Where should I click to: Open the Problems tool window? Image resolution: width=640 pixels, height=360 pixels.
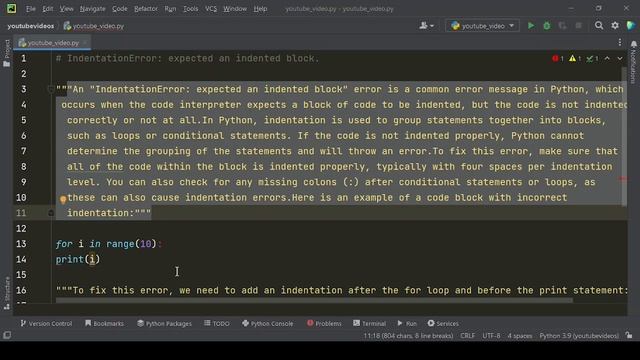pos(324,323)
